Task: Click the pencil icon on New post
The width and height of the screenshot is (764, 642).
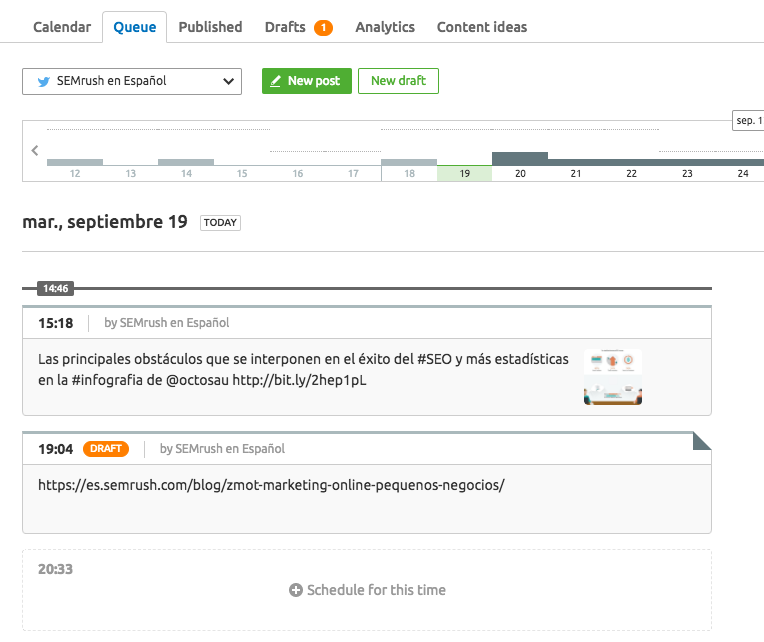Action: (275, 81)
